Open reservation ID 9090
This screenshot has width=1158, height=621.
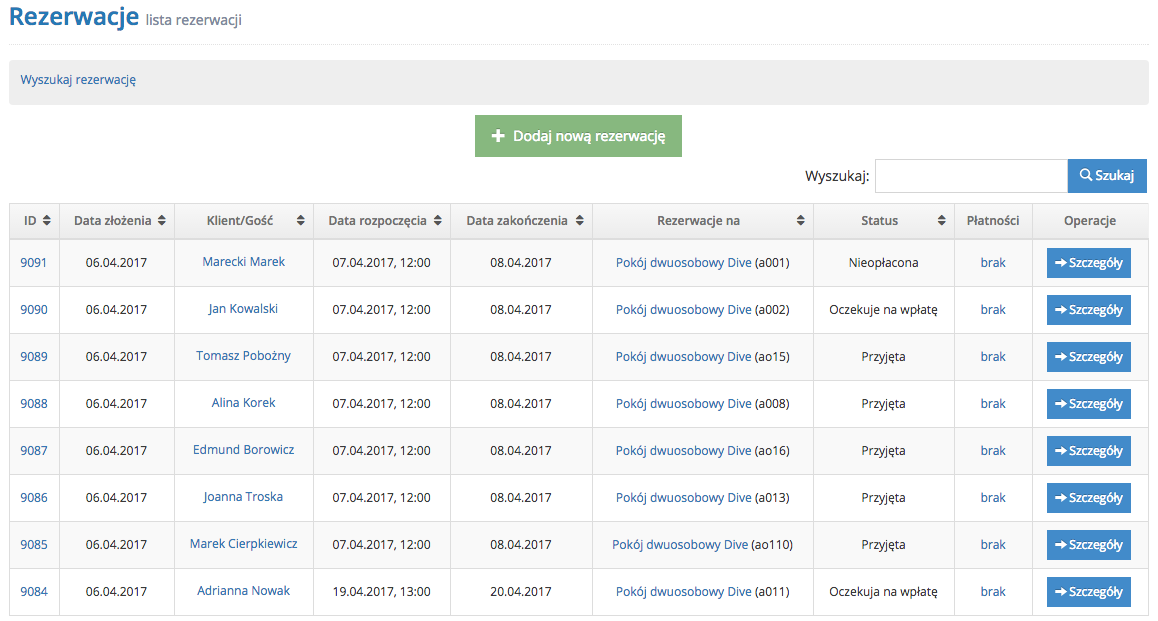click(x=34, y=310)
